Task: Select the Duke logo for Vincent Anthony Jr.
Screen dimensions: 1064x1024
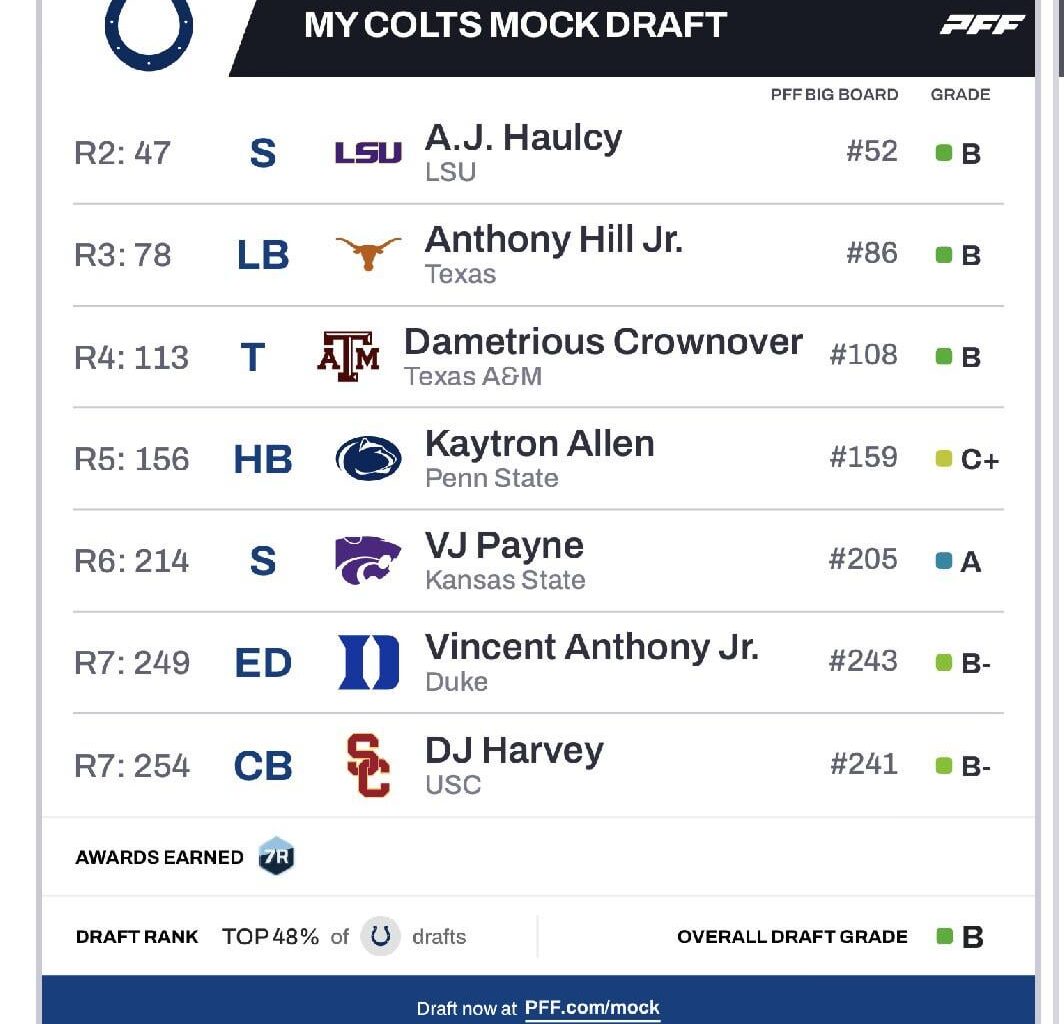Action: coord(368,662)
